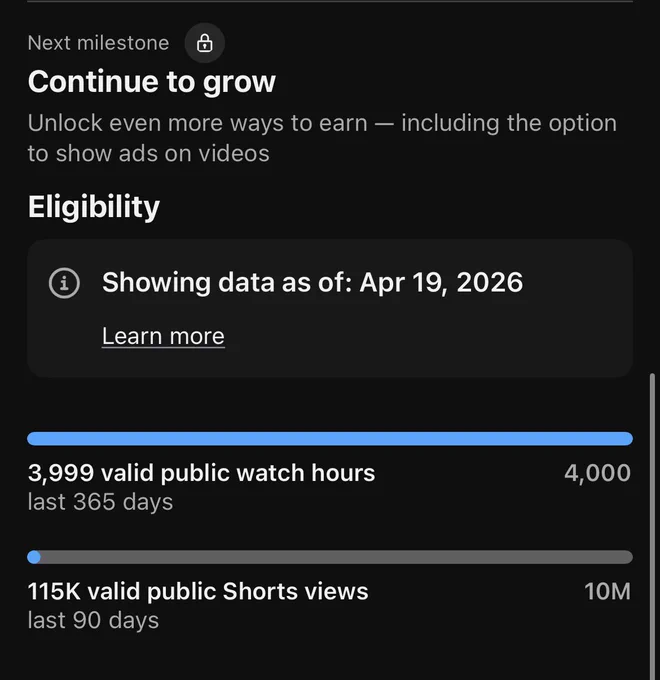Click the vertical scrollbar on right edge
Viewport: 660px width, 680px height.
[x=652, y=526]
